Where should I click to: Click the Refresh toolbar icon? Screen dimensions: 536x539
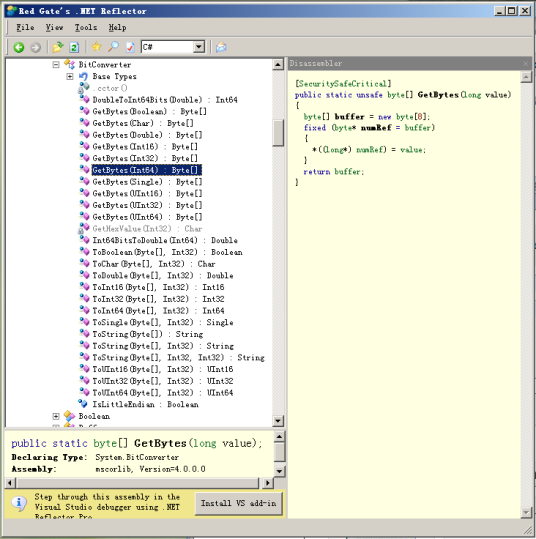click(74, 47)
